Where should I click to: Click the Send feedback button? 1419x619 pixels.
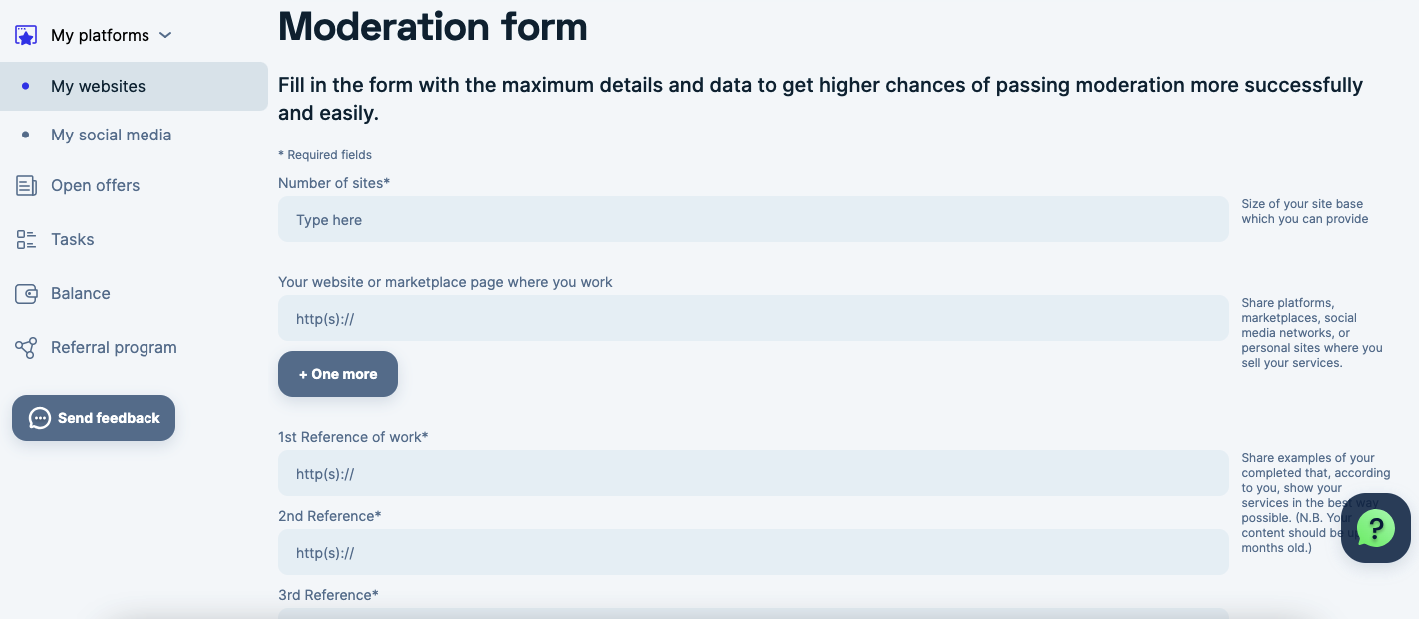click(x=94, y=418)
